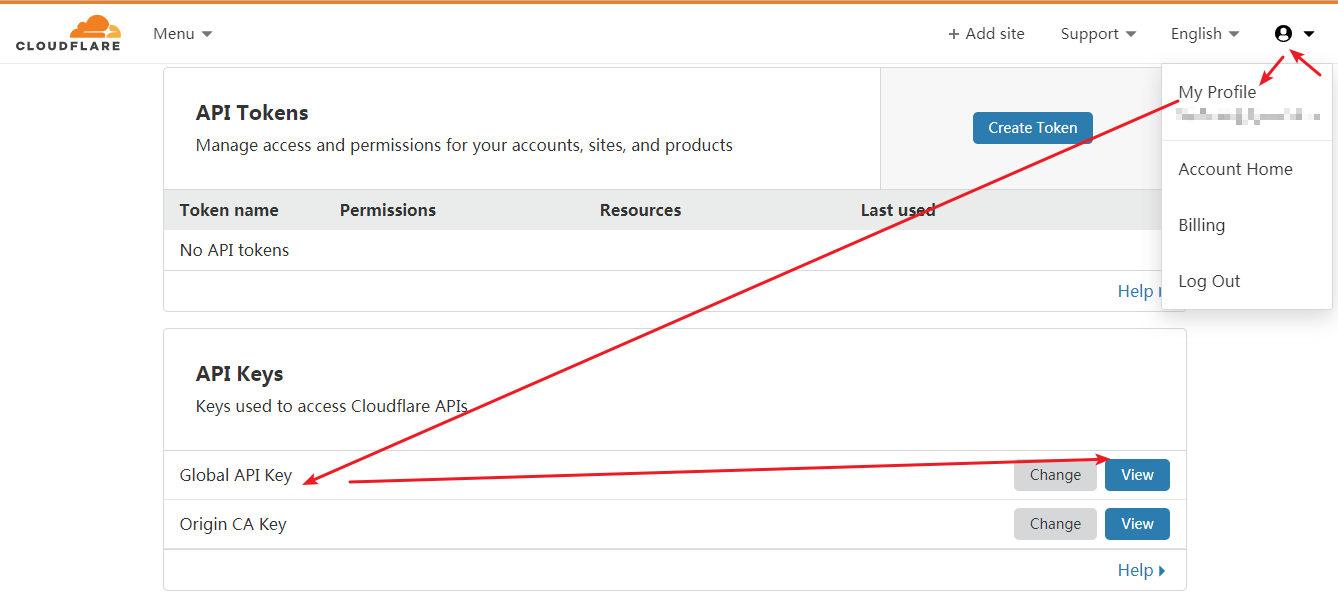Expand the Menu dropdown
This screenshot has width=1338, height=610.
click(x=183, y=34)
